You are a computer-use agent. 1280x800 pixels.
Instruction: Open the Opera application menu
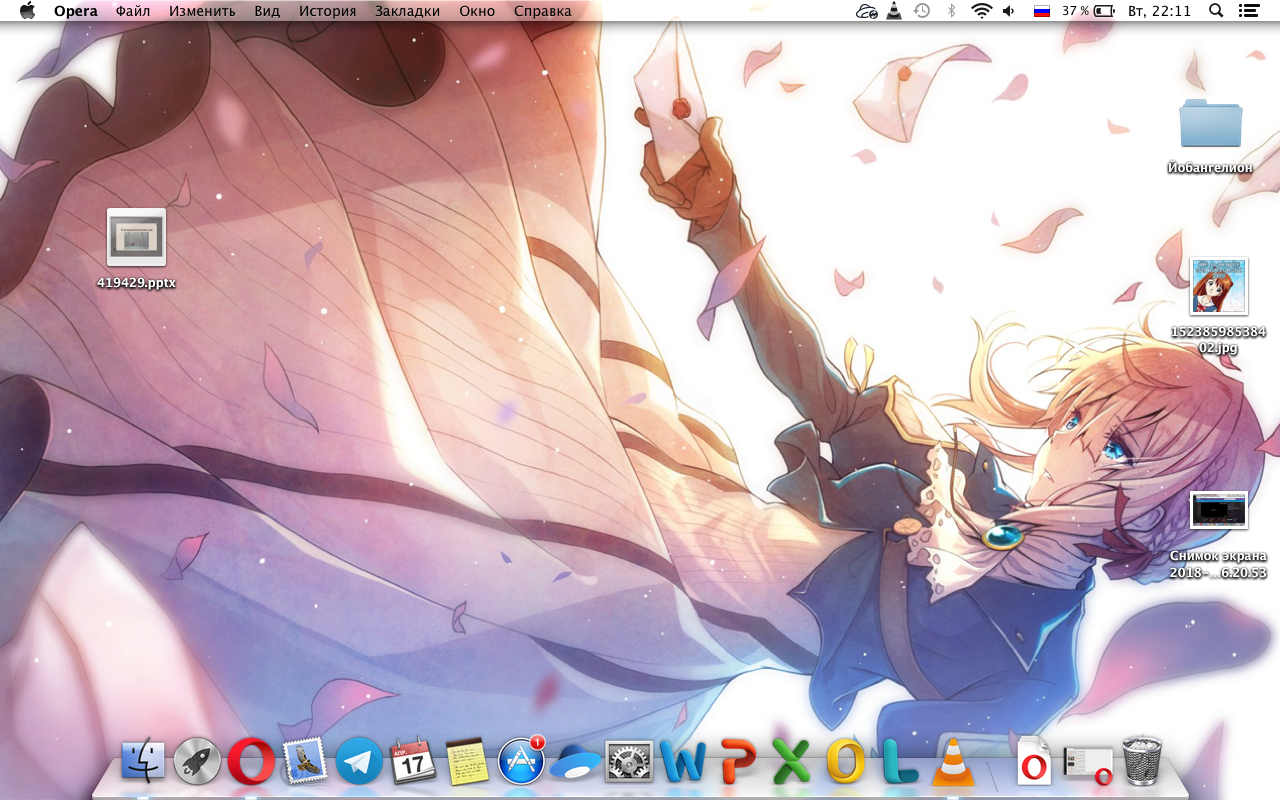76,11
